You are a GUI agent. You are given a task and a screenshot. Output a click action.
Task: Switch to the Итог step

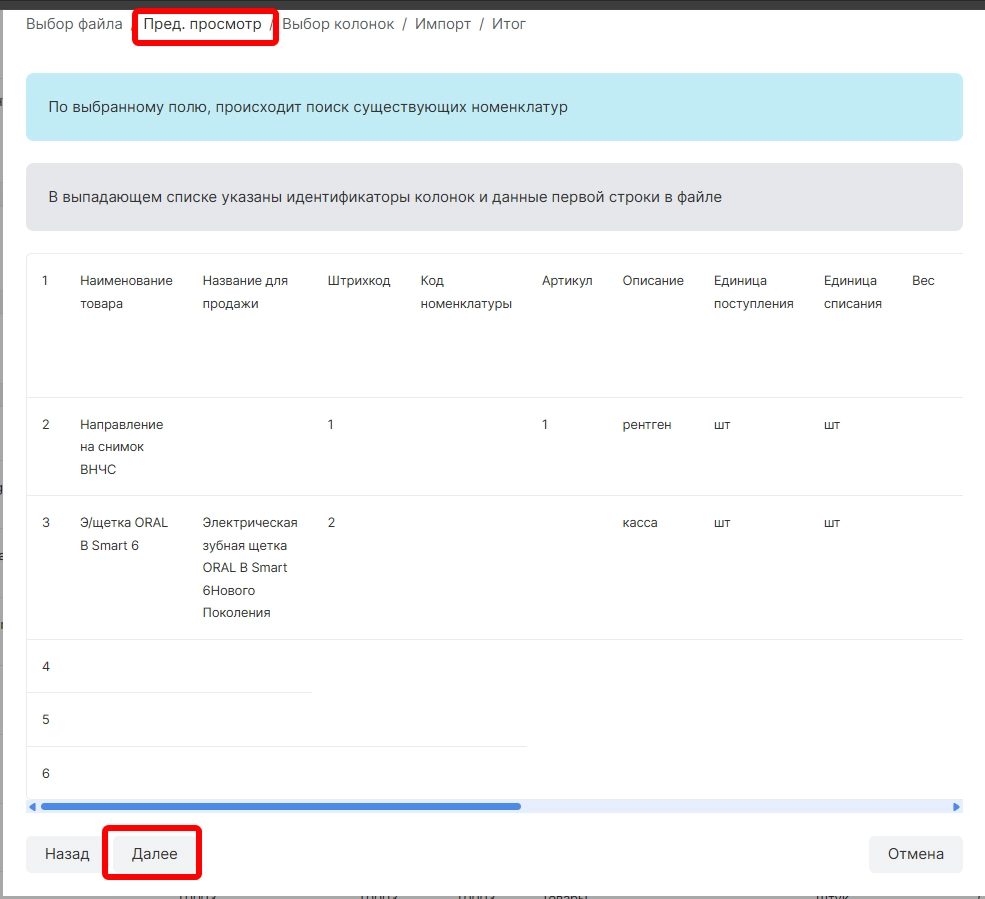508,24
